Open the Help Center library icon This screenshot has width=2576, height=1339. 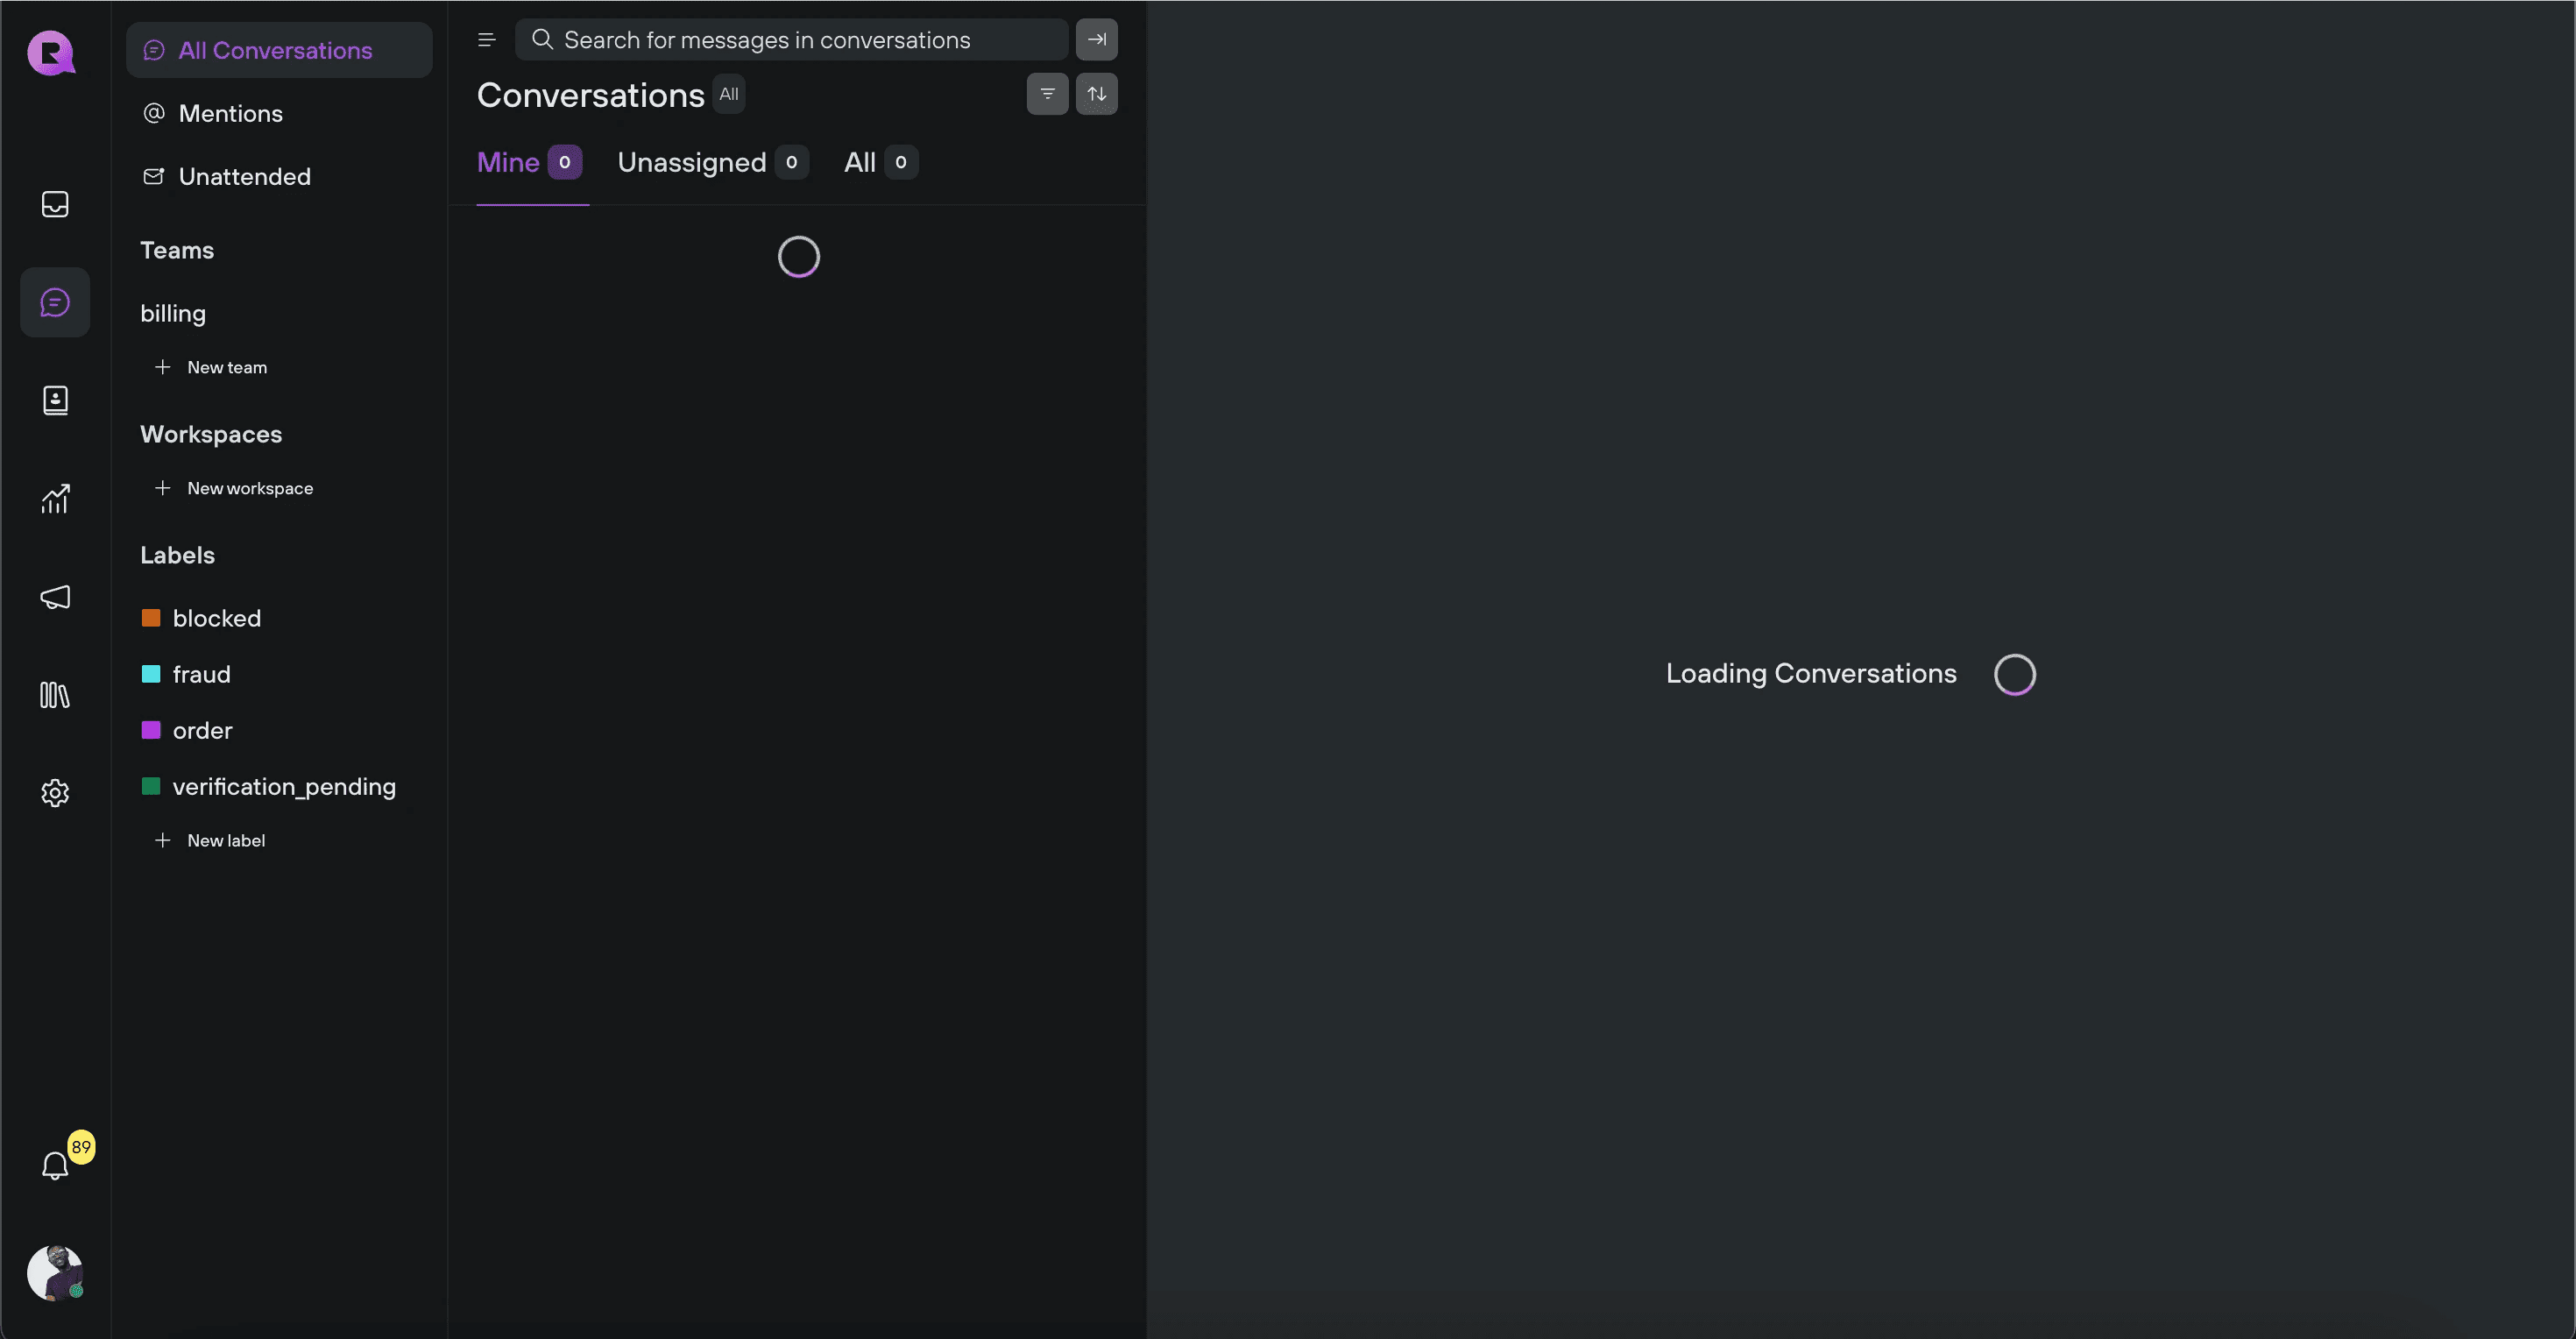tap(55, 695)
